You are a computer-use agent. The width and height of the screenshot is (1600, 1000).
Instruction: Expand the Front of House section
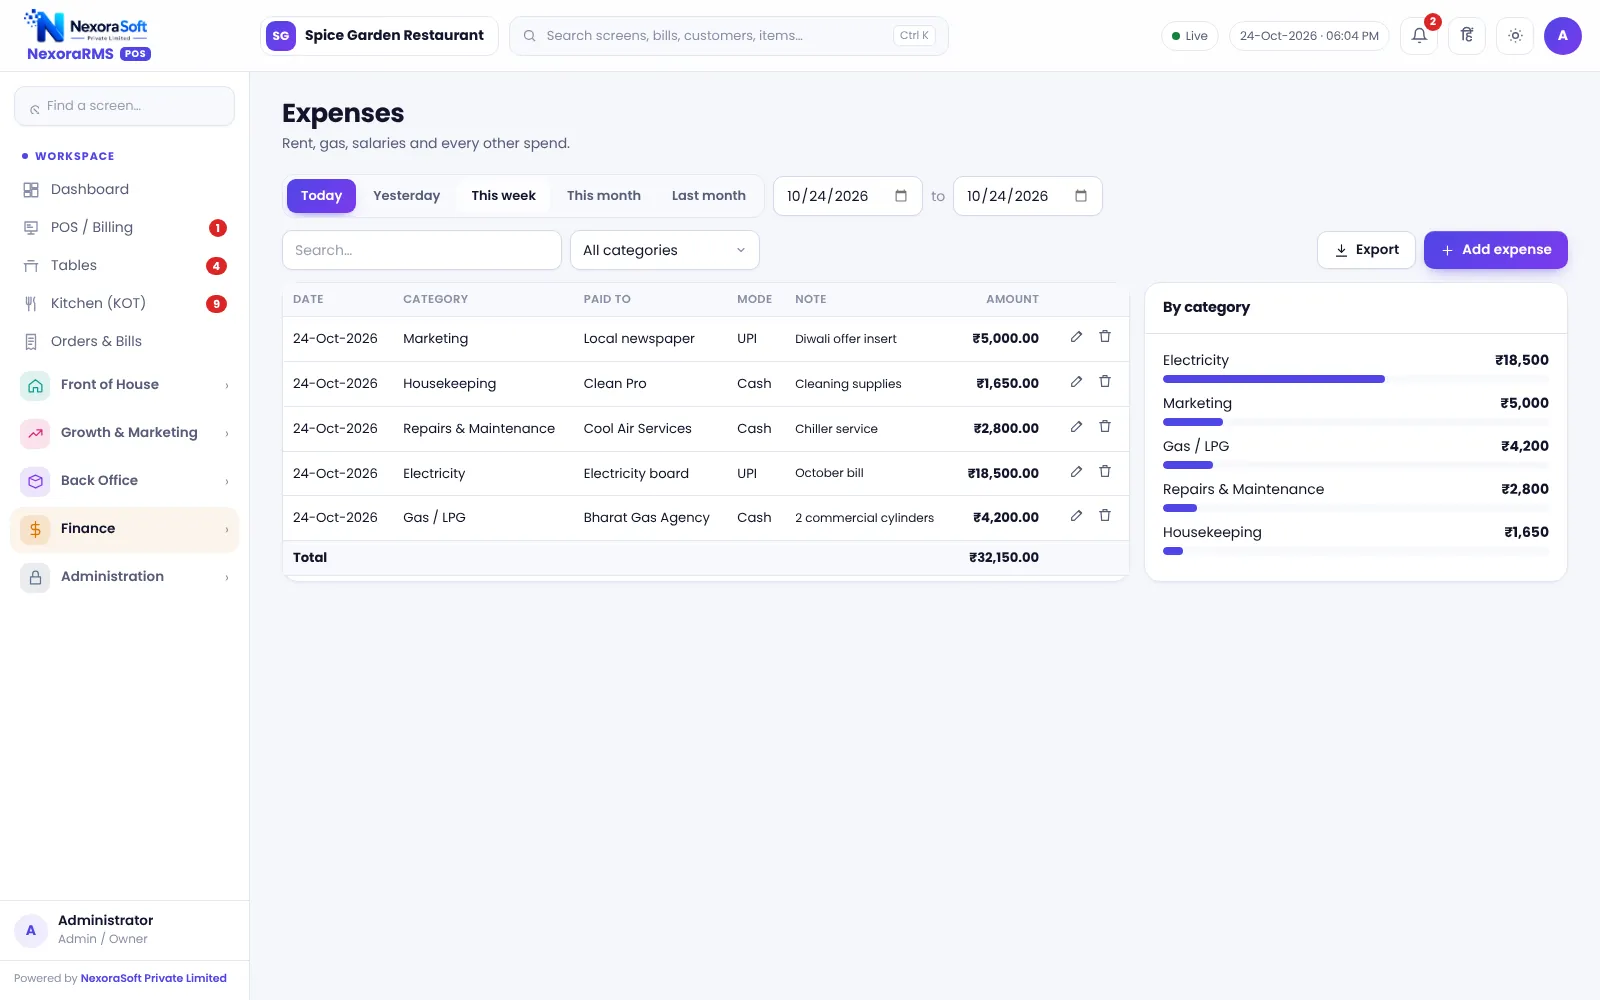pos(124,385)
